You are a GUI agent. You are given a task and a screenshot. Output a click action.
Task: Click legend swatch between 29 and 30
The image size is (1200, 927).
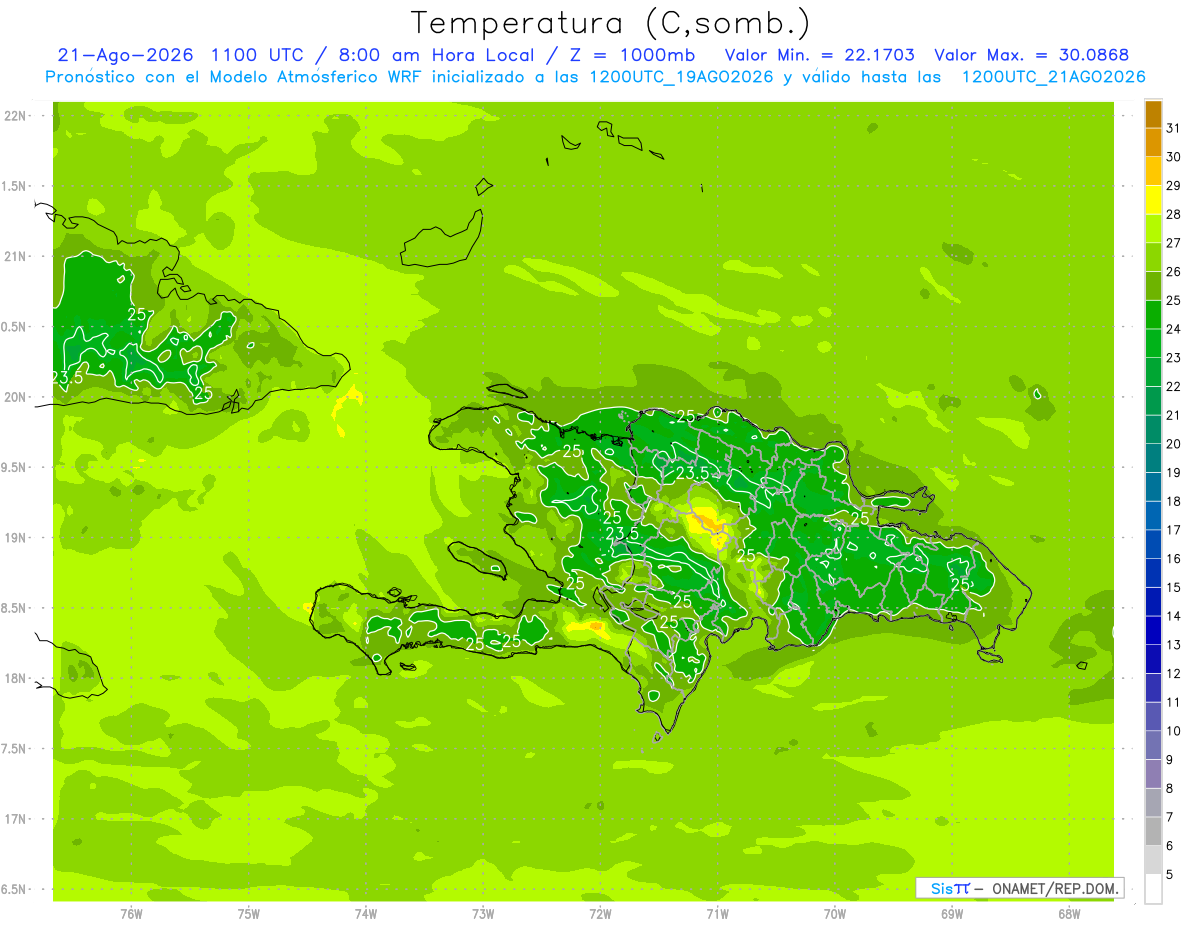1153,171
